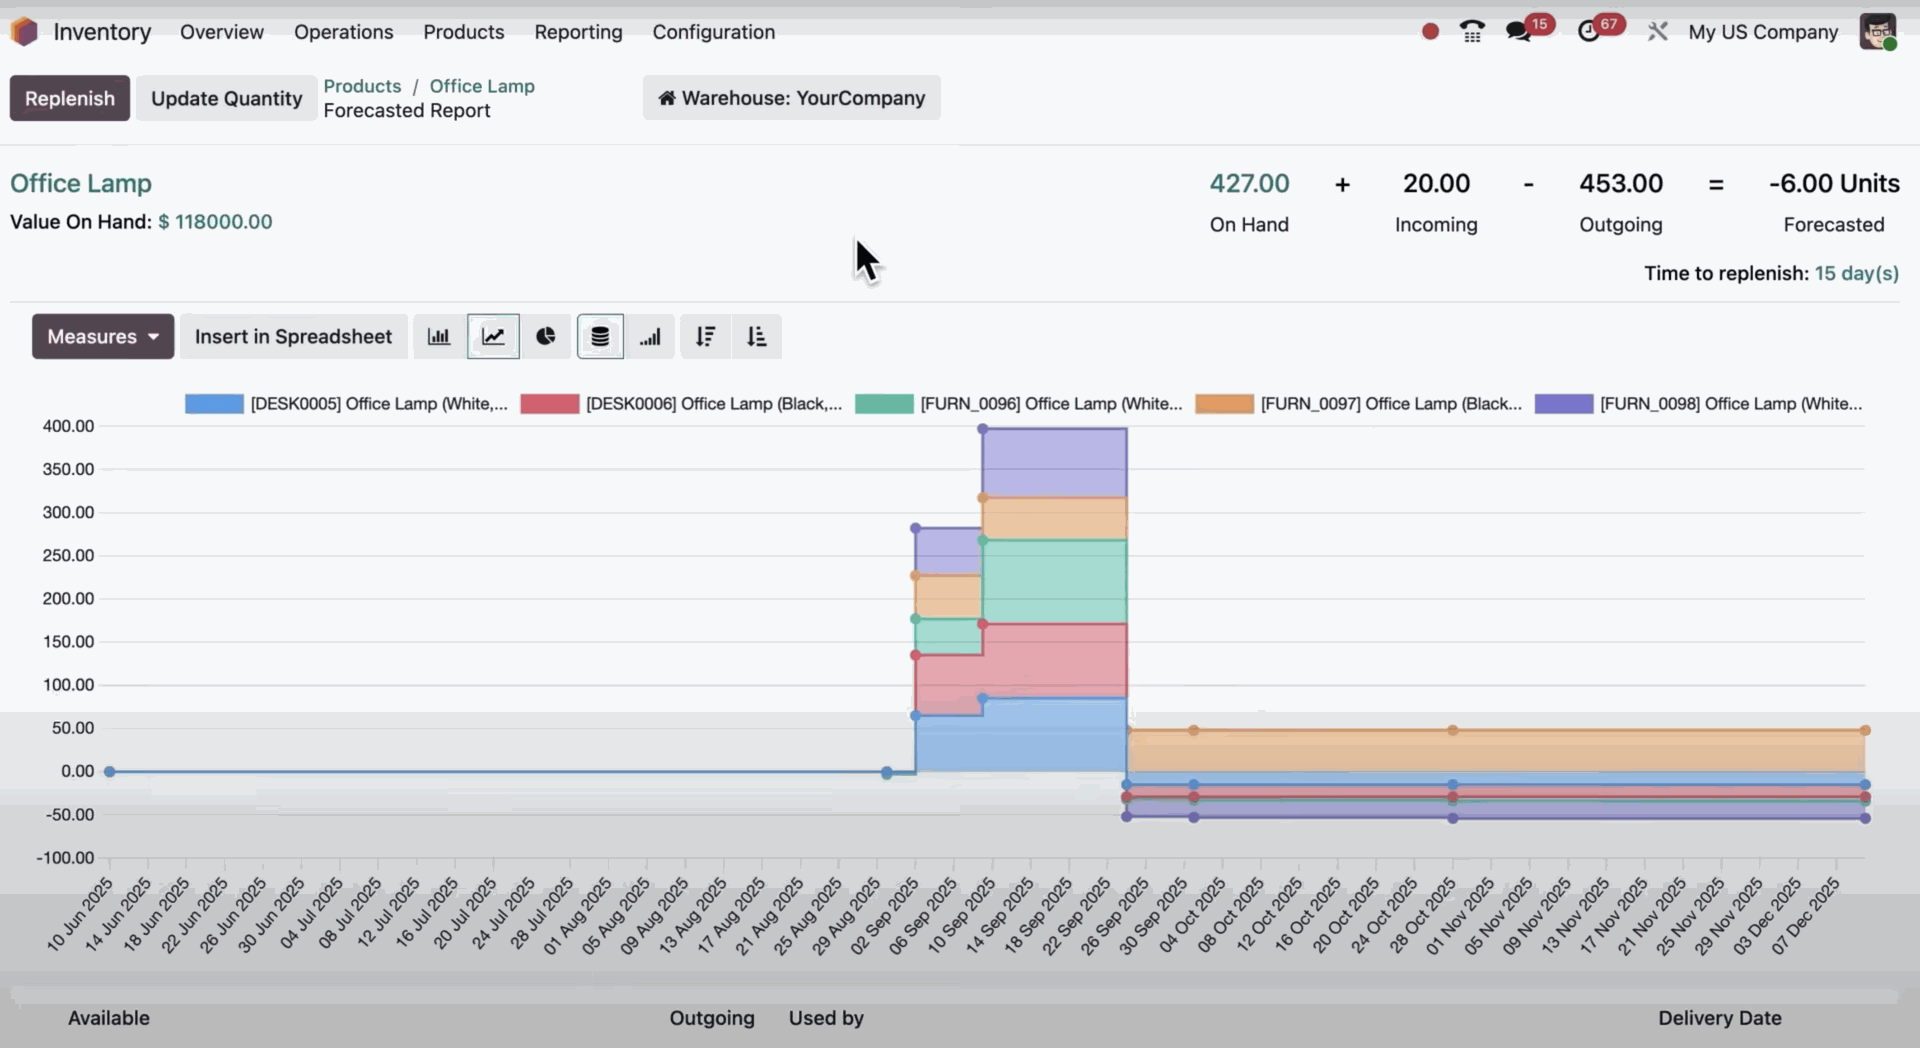1920x1048 pixels.
Task: Click the user avatar in the top bar
Action: coord(1878,32)
